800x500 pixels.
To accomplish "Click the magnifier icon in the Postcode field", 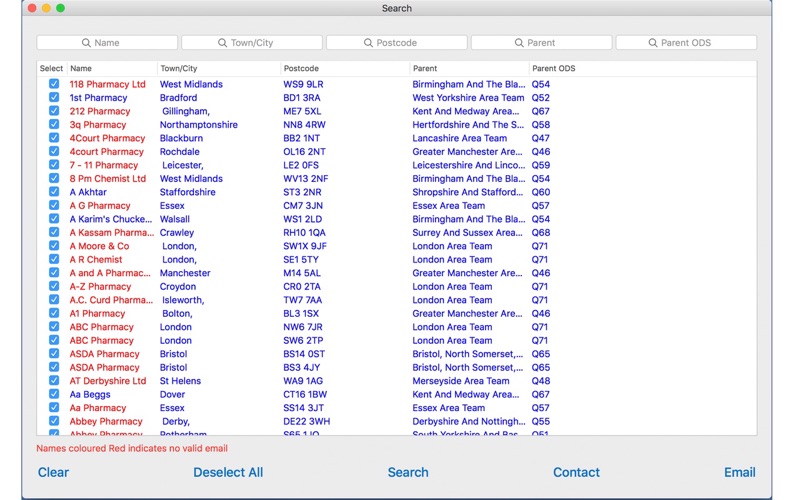I will (x=368, y=43).
